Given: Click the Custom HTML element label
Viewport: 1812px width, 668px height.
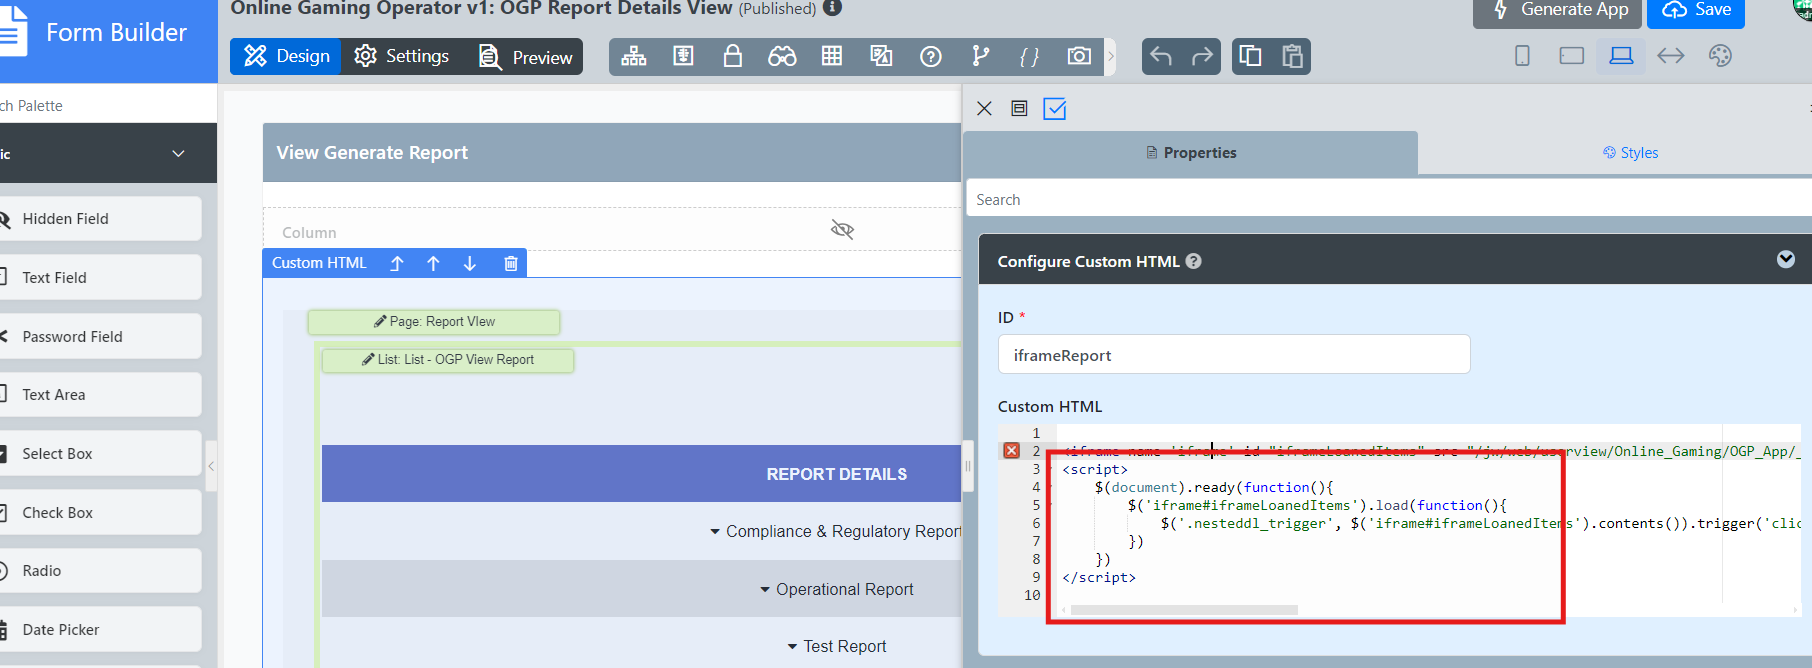Looking at the screenshot, I should click(319, 263).
